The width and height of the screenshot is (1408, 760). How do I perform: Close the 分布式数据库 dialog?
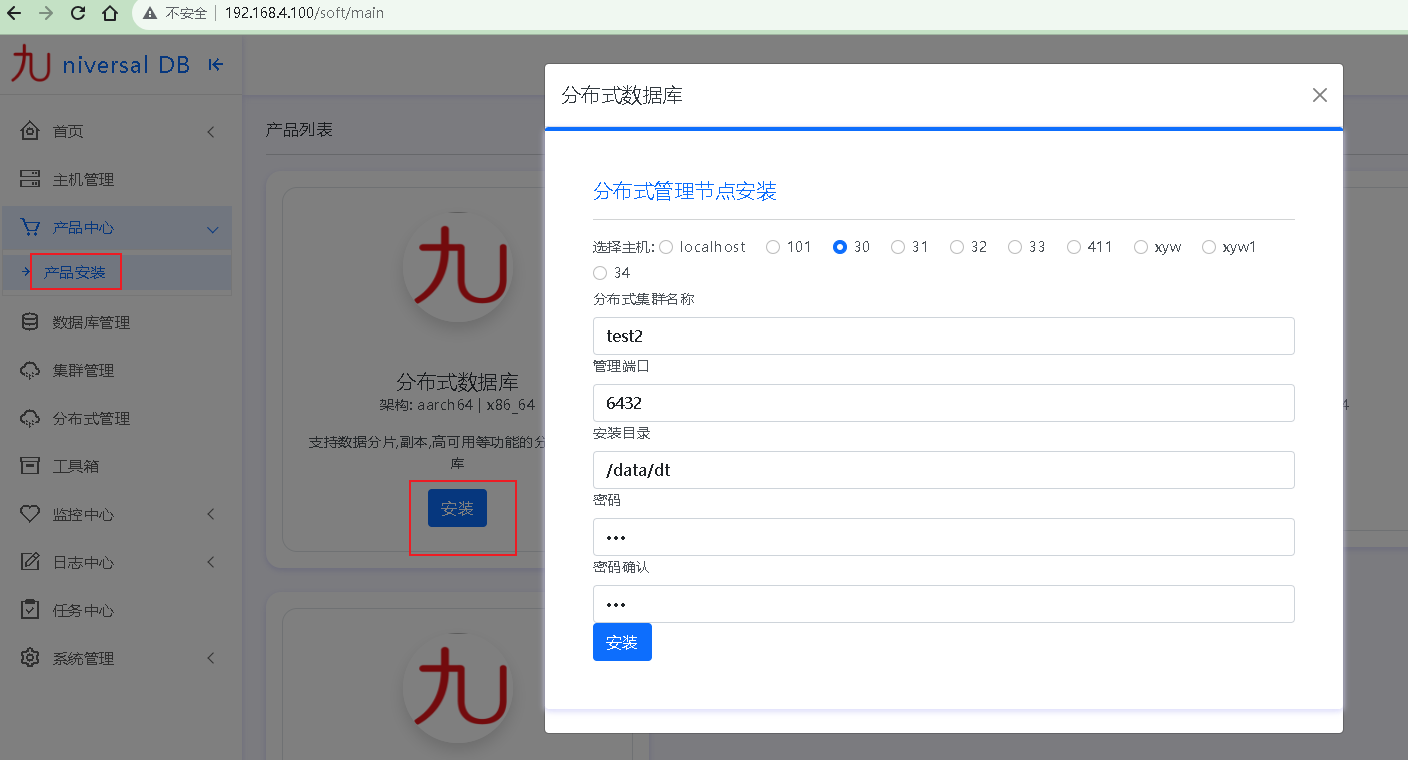(x=1319, y=95)
